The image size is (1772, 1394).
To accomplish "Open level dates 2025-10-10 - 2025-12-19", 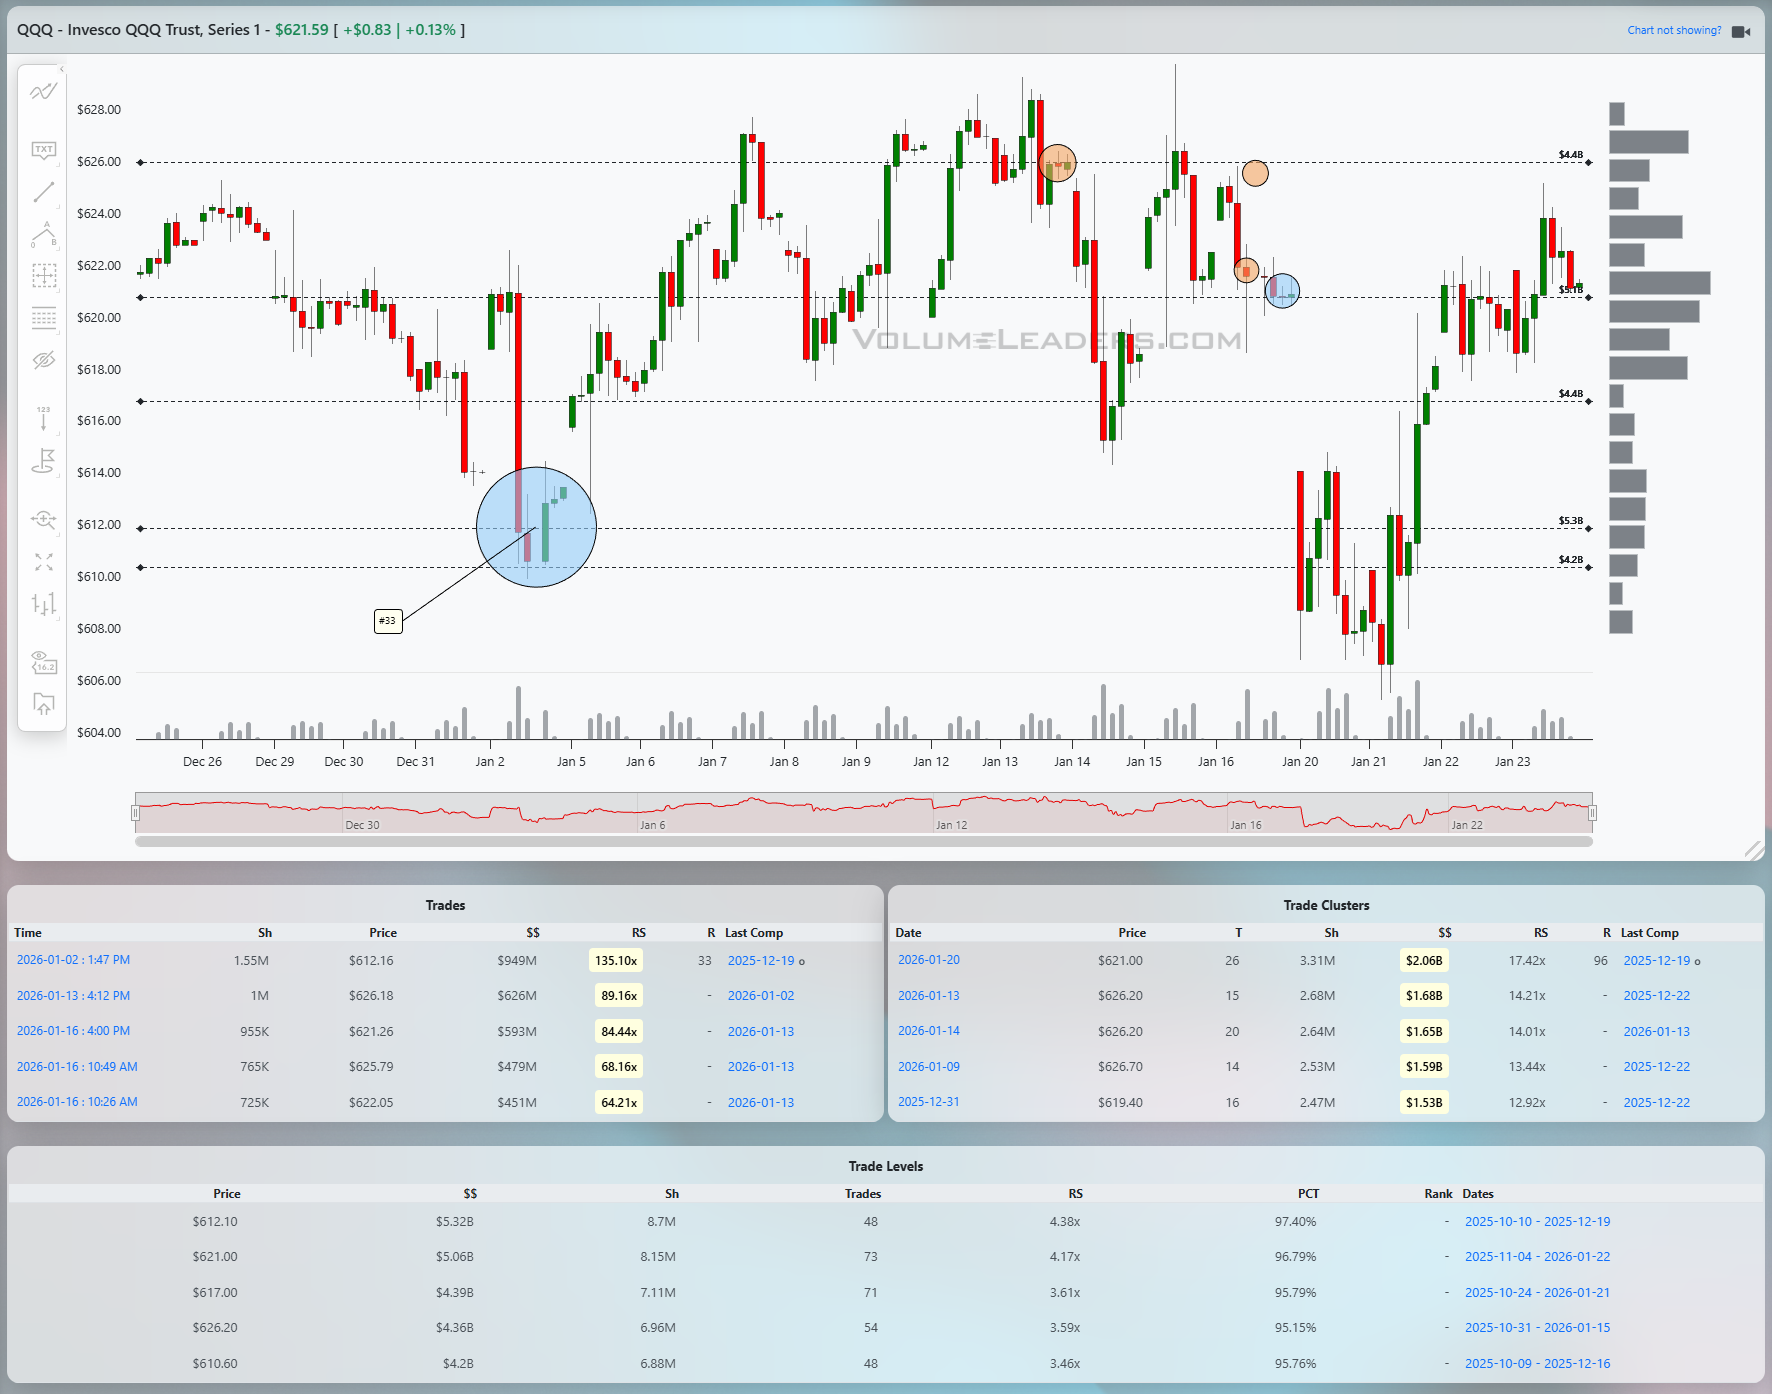I will (1537, 1222).
